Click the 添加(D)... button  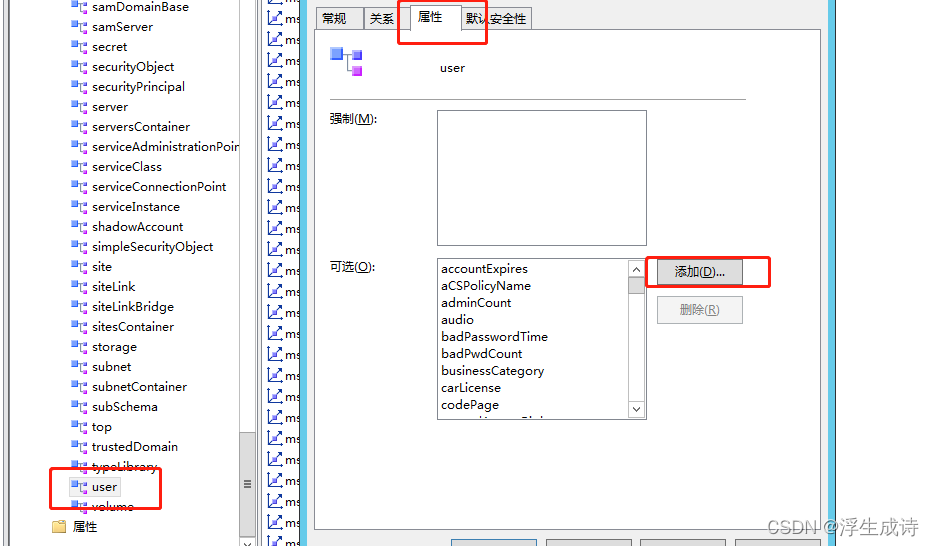tap(700, 272)
